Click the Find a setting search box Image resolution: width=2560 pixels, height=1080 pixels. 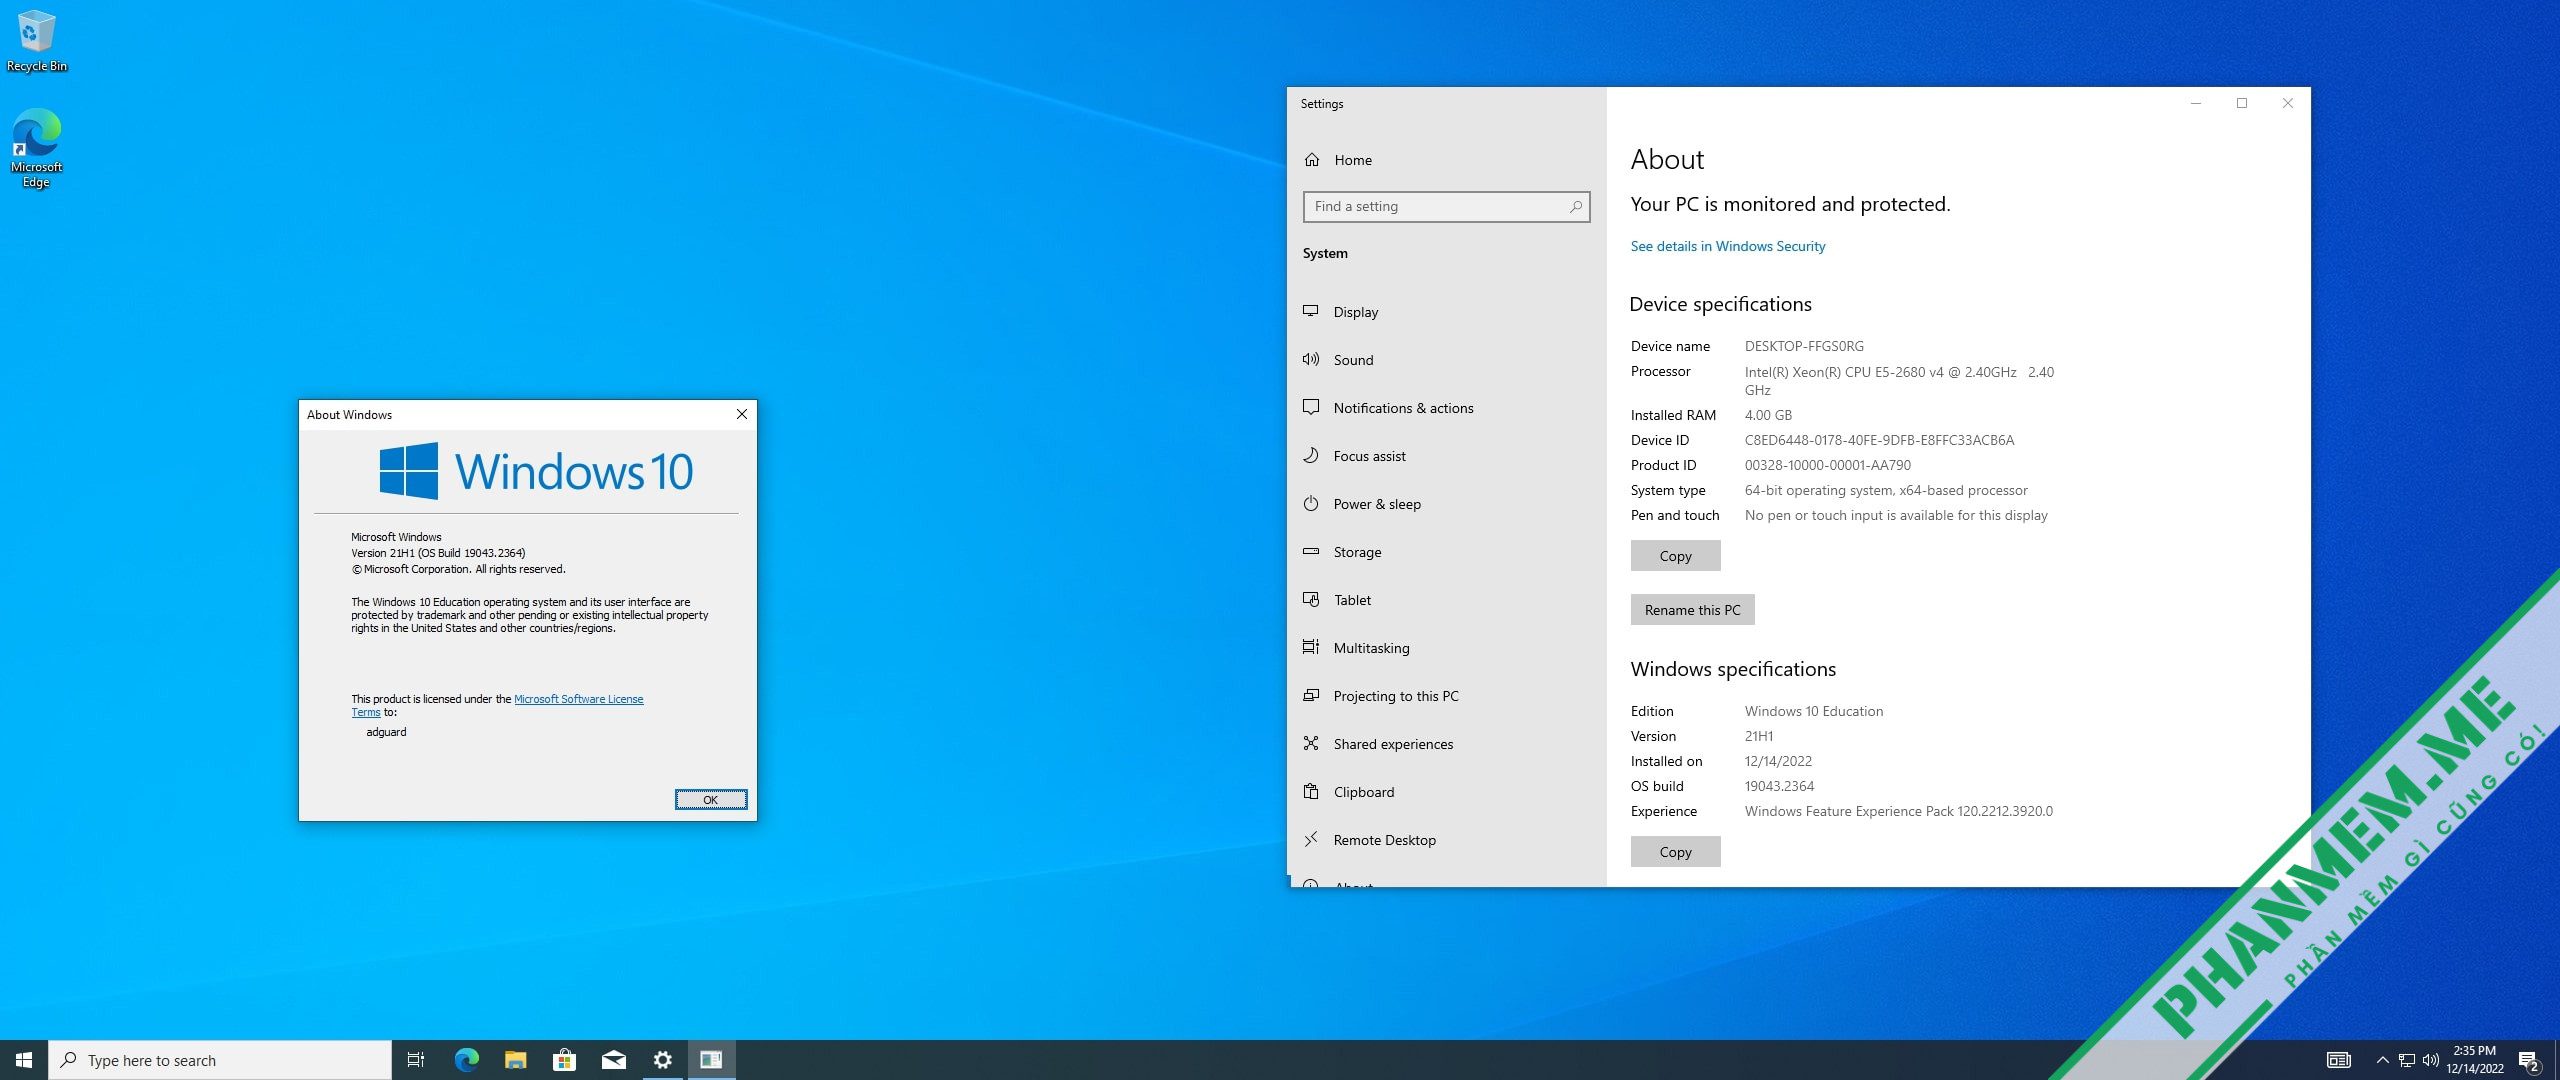pyautogui.click(x=1446, y=207)
